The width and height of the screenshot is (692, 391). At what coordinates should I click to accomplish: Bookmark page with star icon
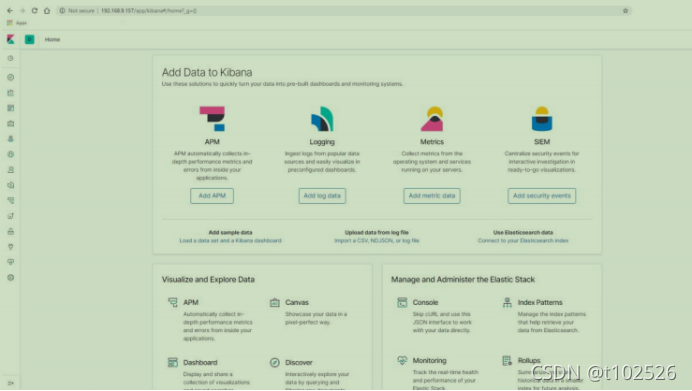pyautogui.click(x=625, y=11)
